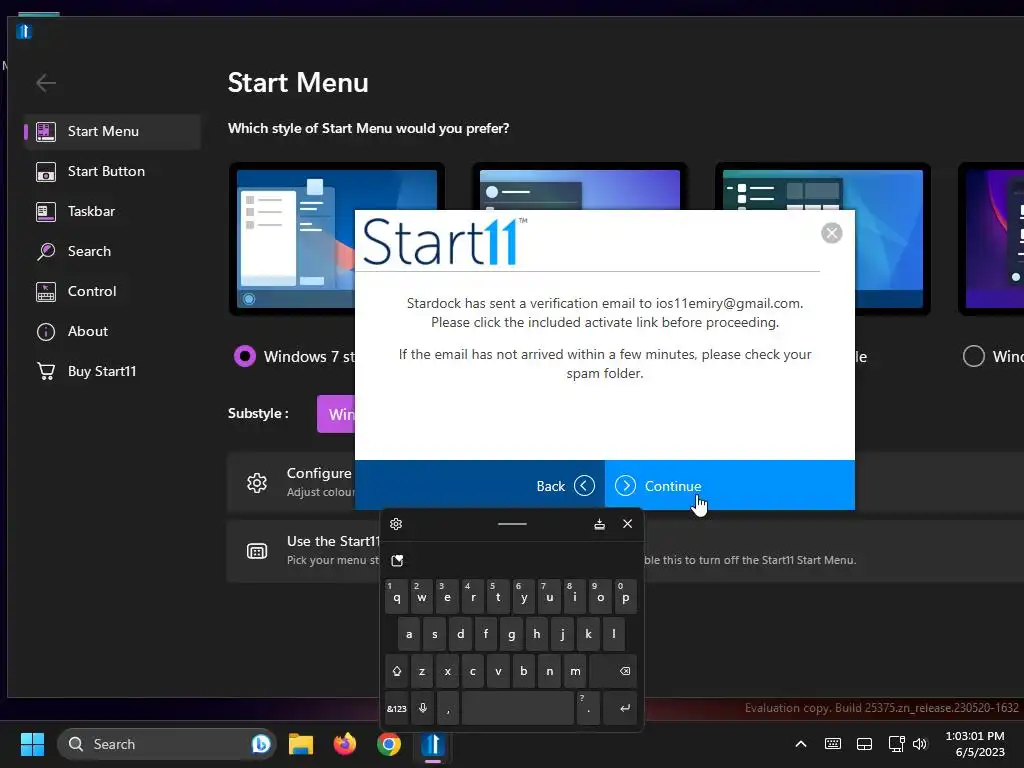Image resolution: width=1024 pixels, height=768 pixels.
Task: Select the radio button beside the cut-off "Winc" label
Action: (974, 356)
